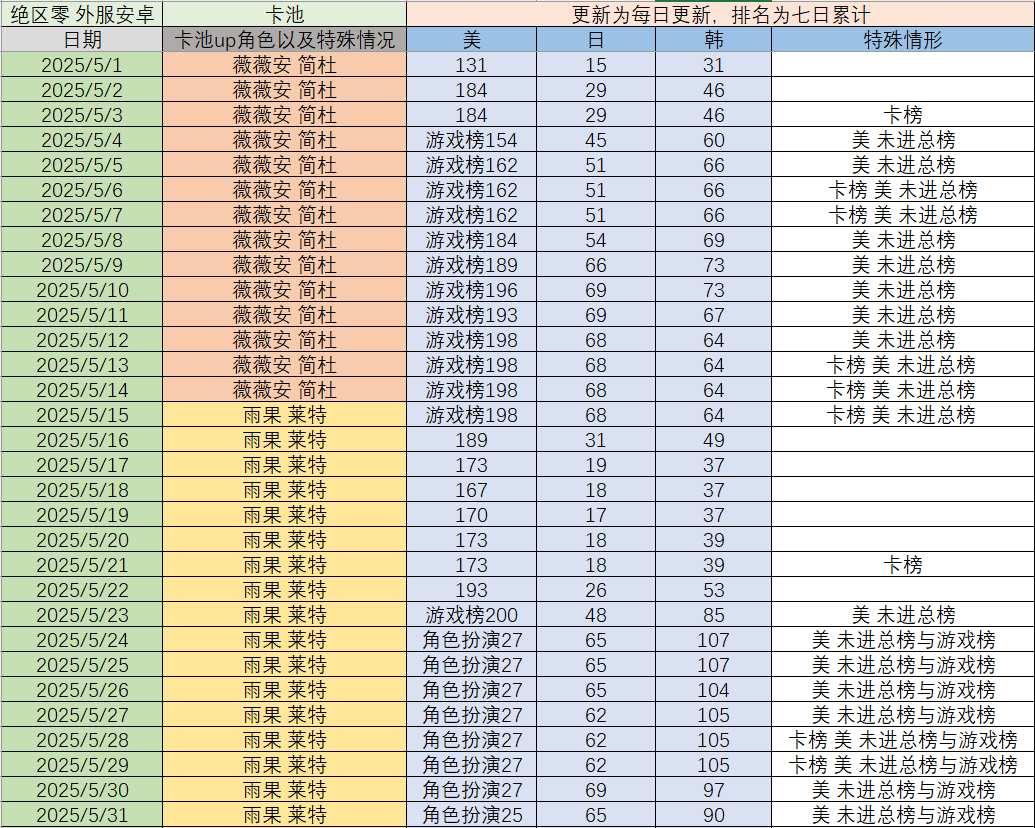The height and width of the screenshot is (828, 1035).
Task: Select the 游戏榜154 cell
Action: [x=471, y=140]
